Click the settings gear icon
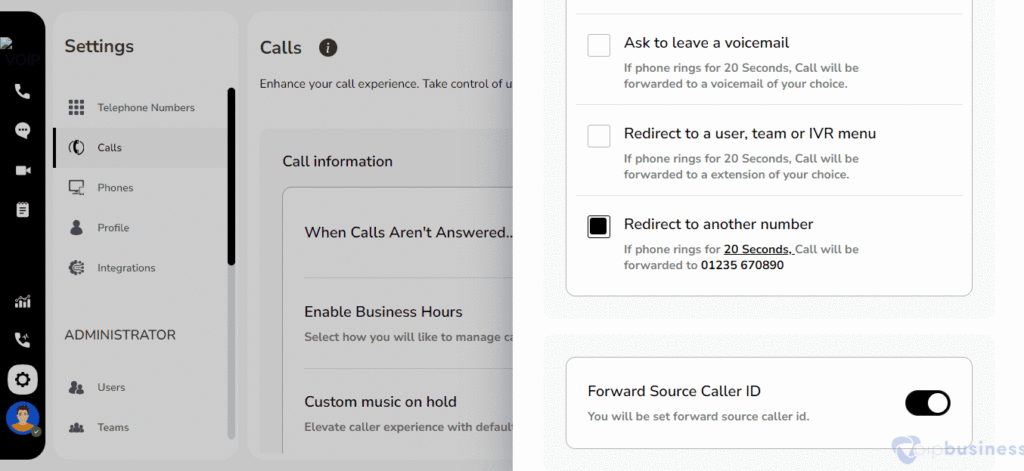1024x471 pixels. coord(22,380)
